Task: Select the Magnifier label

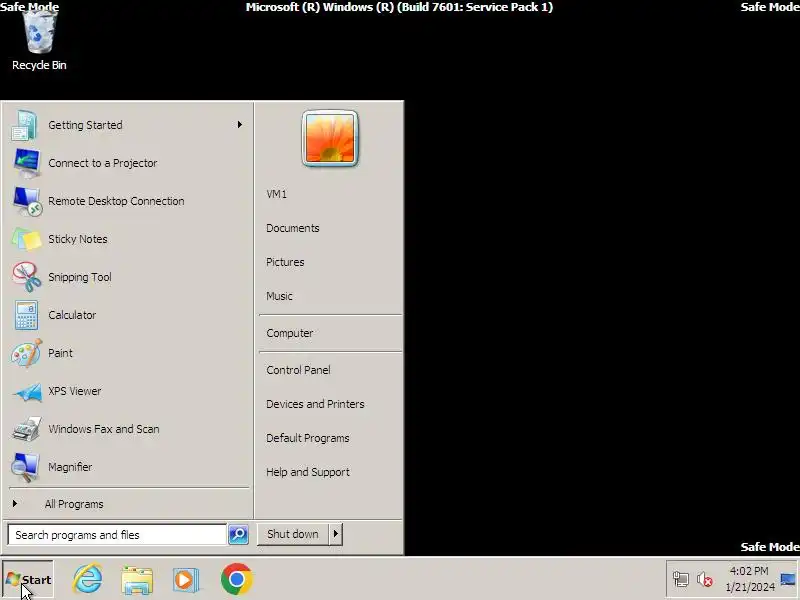Action: (x=70, y=467)
